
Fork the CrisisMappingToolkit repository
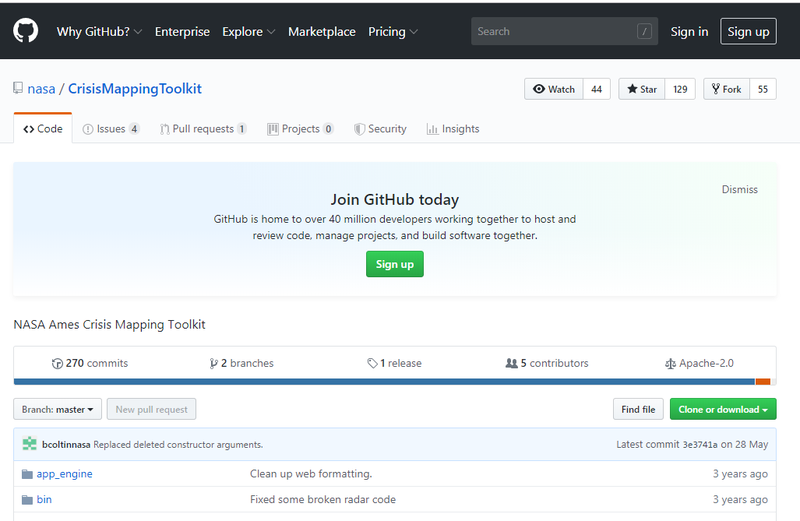pos(726,89)
